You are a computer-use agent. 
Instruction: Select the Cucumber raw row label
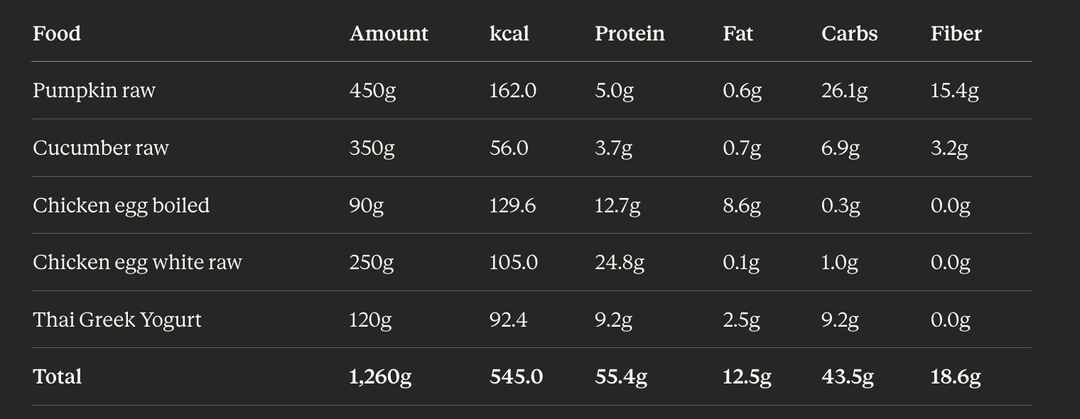pos(101,148)
